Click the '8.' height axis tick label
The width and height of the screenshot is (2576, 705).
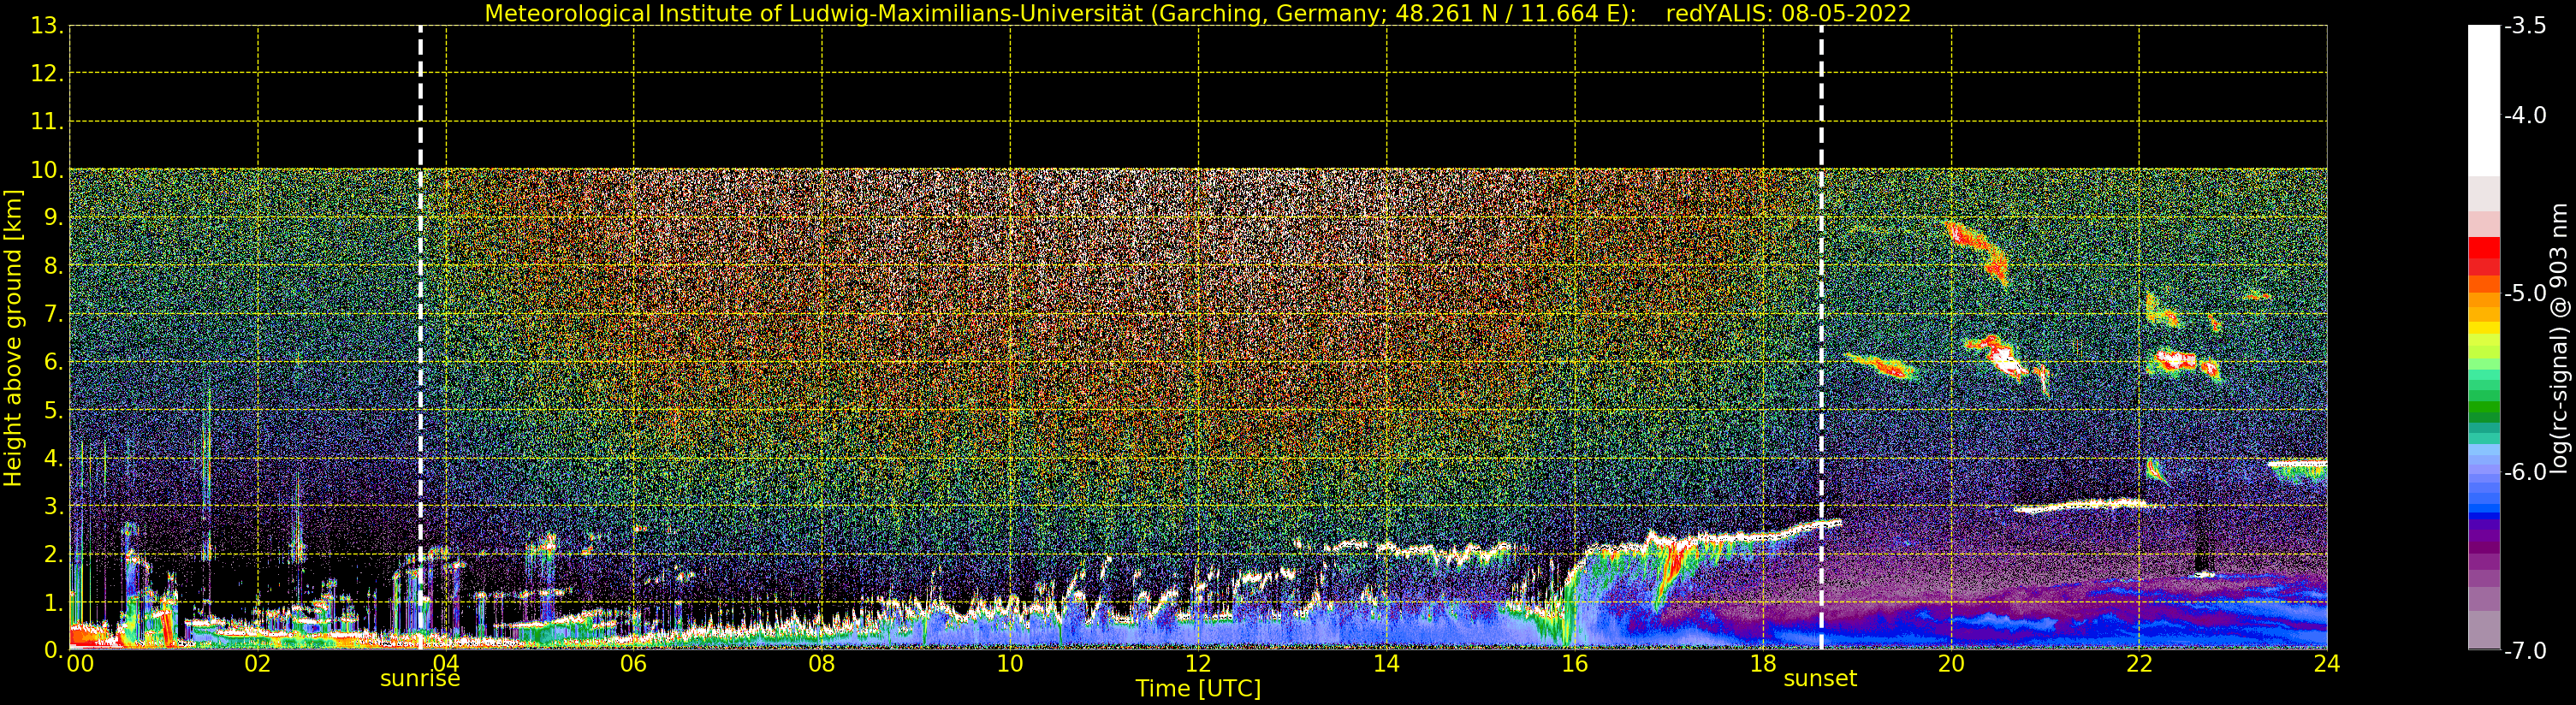click(52, 266)
